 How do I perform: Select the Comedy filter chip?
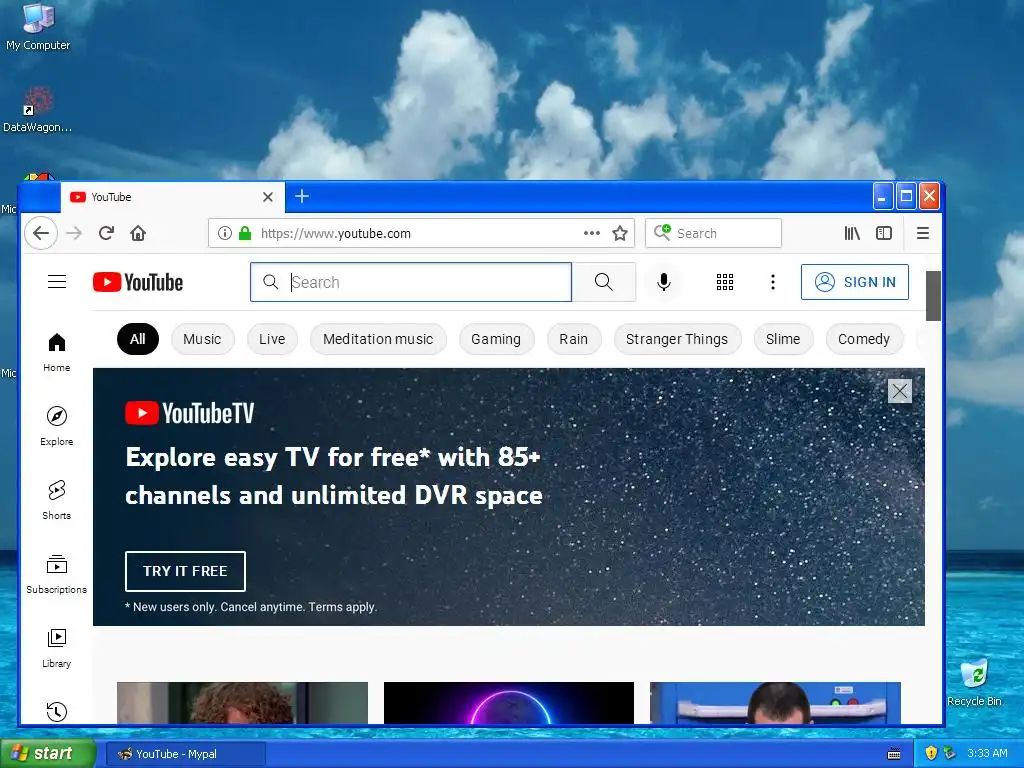coord(864,339)
